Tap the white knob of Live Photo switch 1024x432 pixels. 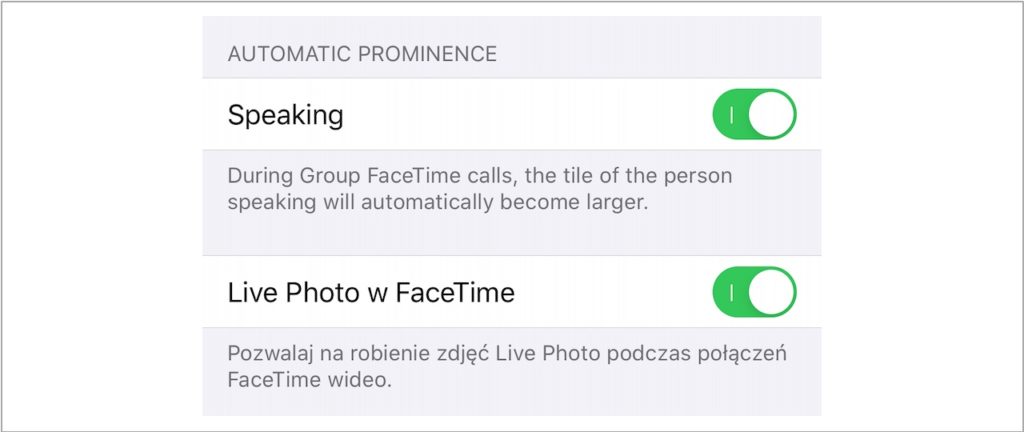point(772,292)
